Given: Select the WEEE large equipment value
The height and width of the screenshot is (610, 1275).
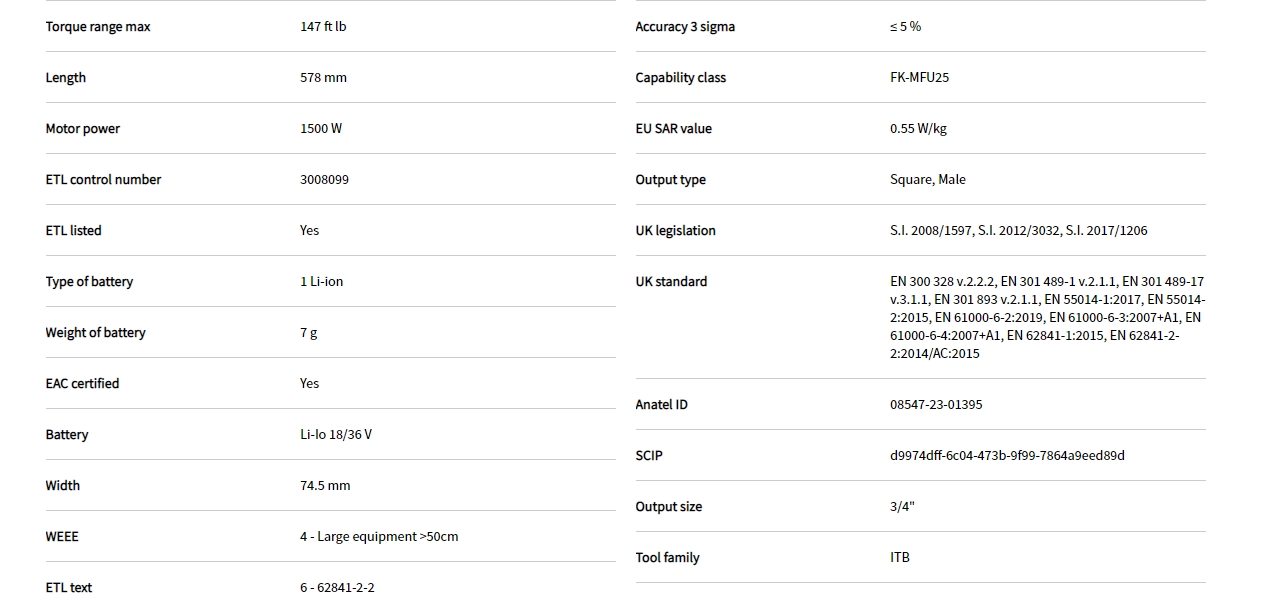Looking at the screenshot, I should point(379,537).
